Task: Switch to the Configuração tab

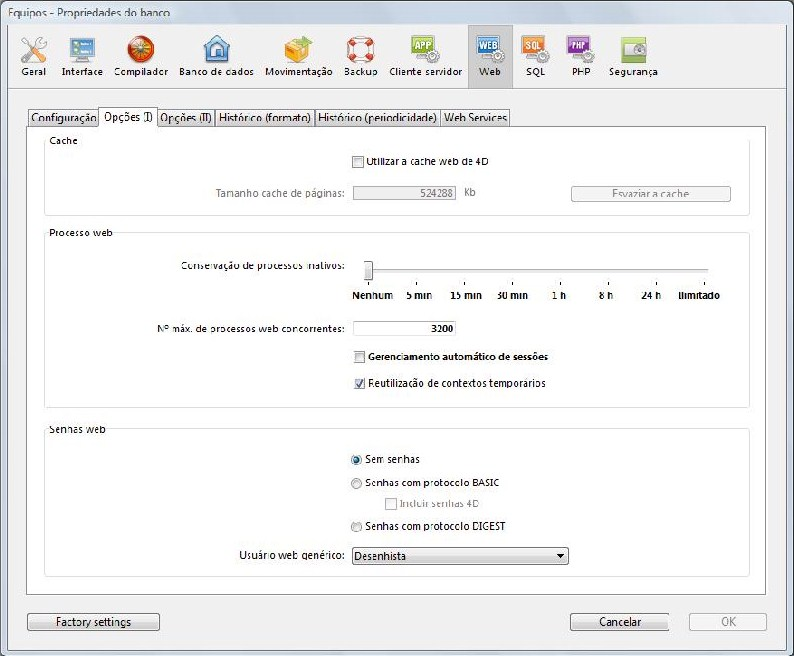Action: (x=63, y=118)
